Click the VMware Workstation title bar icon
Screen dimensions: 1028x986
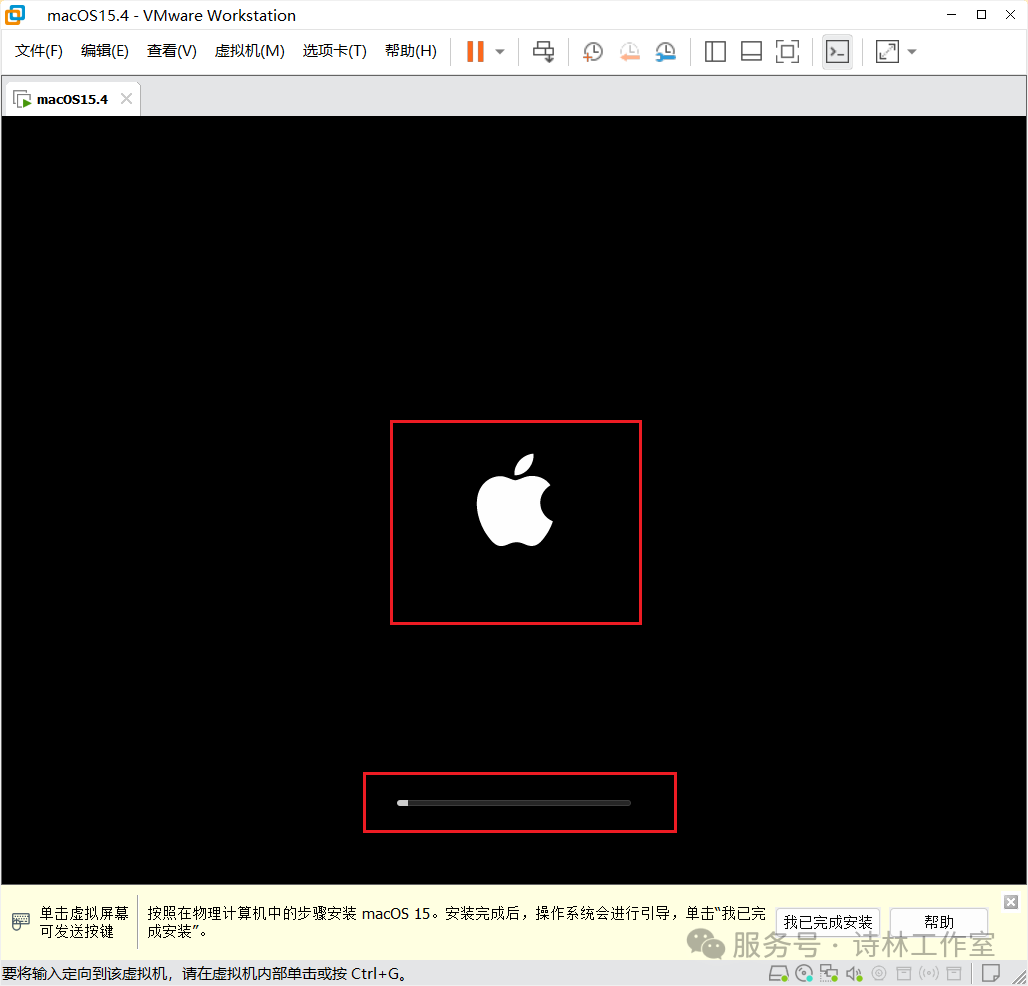coord(15,15)
